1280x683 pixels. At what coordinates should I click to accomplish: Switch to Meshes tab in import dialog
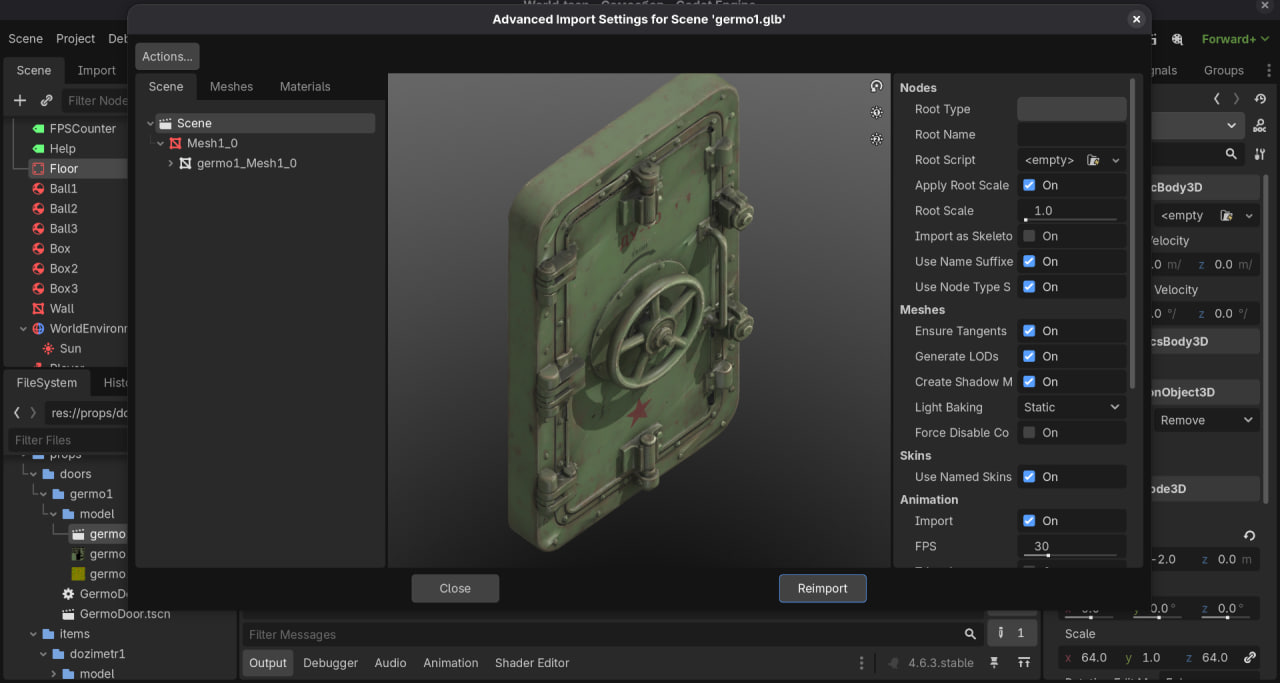click(x=231, y=87)
